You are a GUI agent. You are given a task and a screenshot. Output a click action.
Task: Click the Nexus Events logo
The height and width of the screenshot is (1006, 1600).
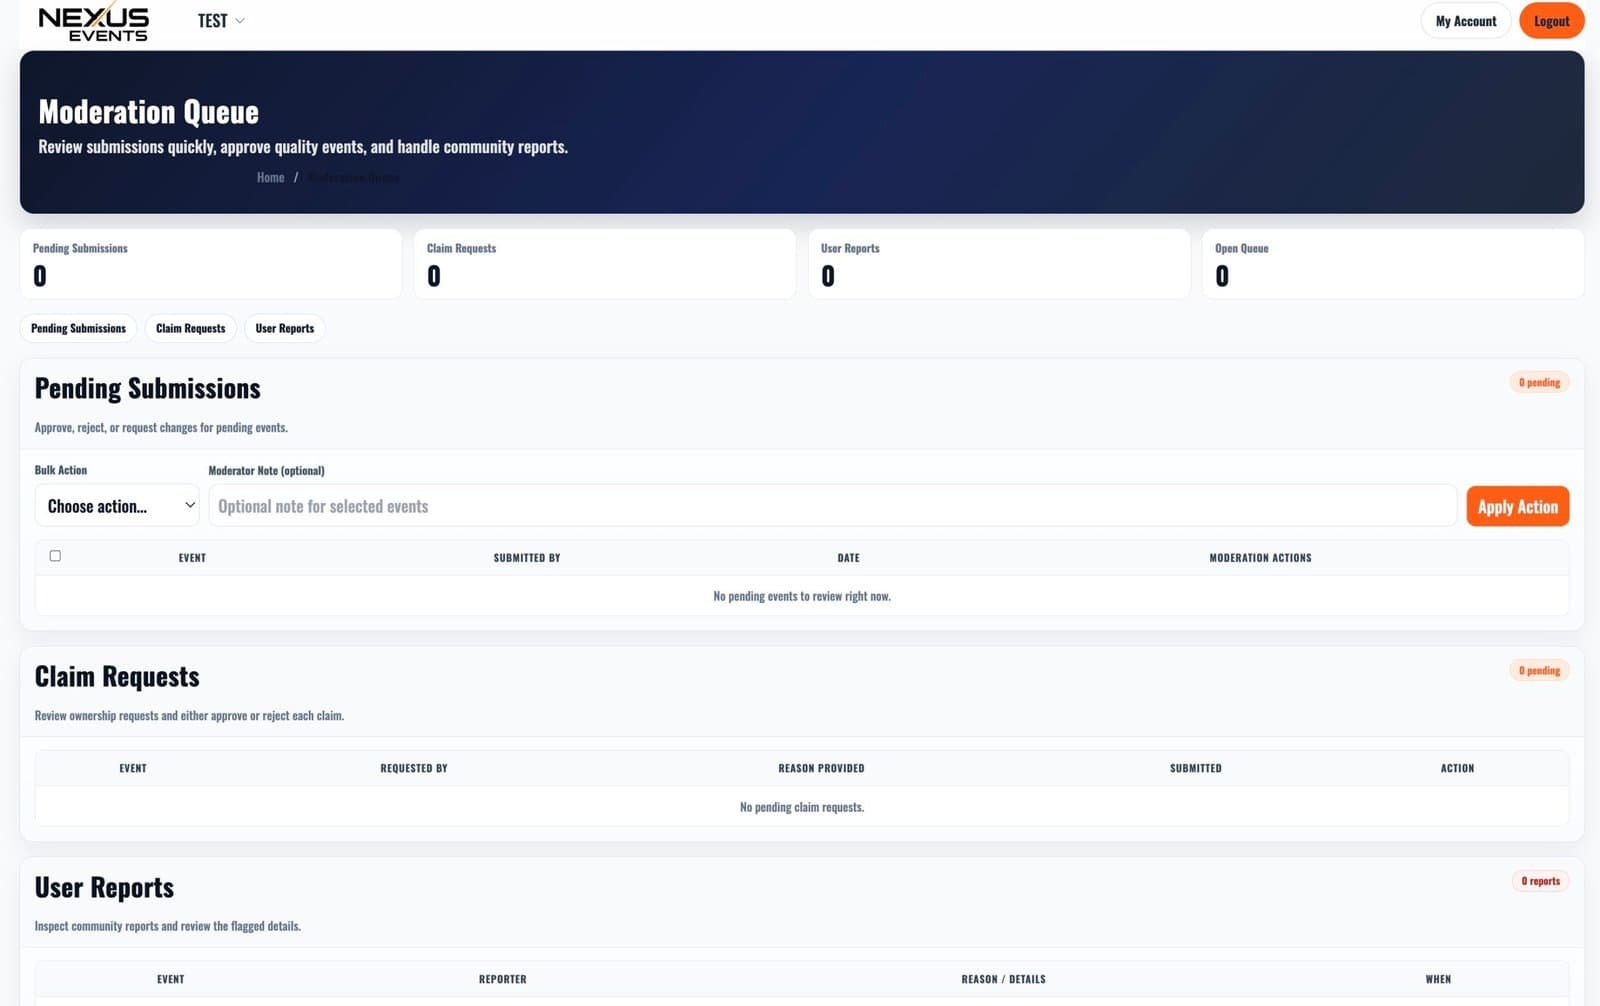pos(93,21)
